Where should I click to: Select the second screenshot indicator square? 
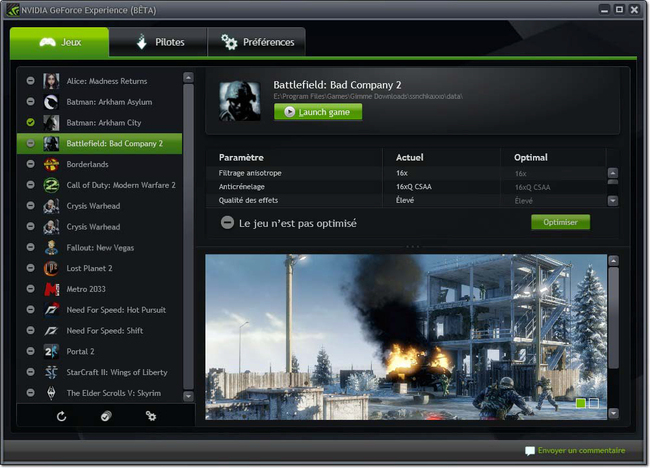[x=594, y=403]
